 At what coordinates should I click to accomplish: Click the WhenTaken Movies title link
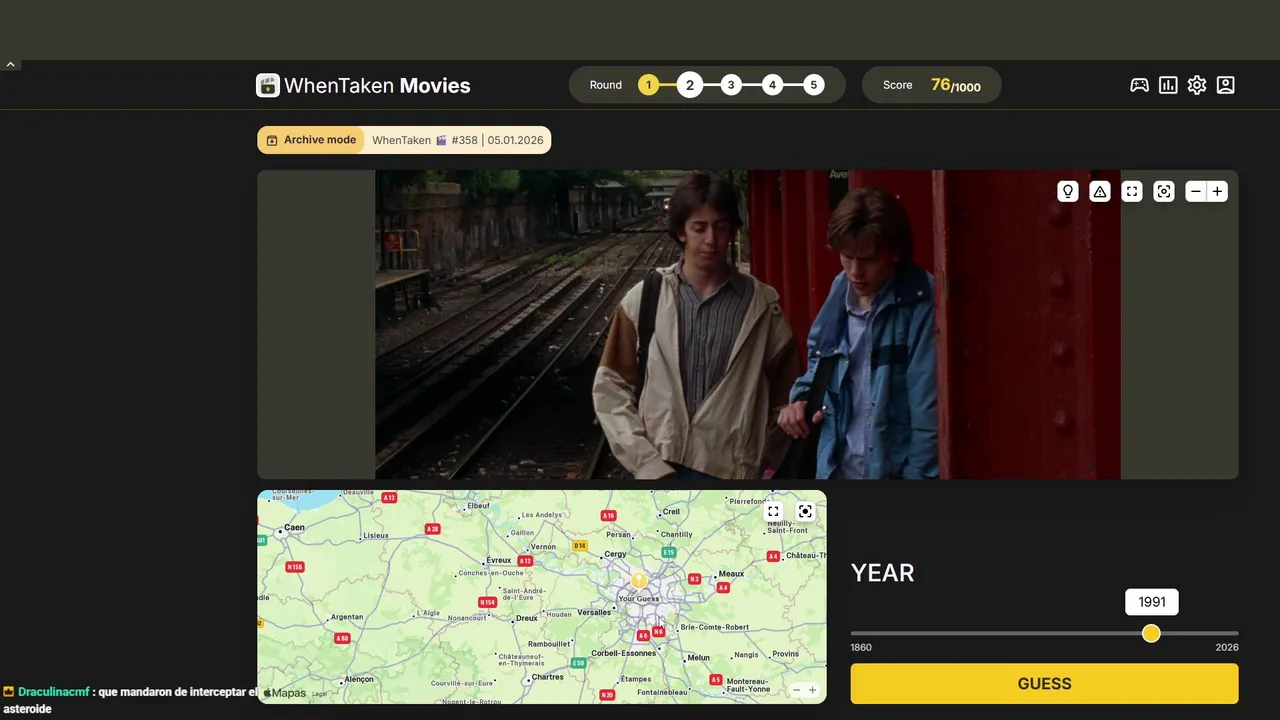(x=377, y=86)
